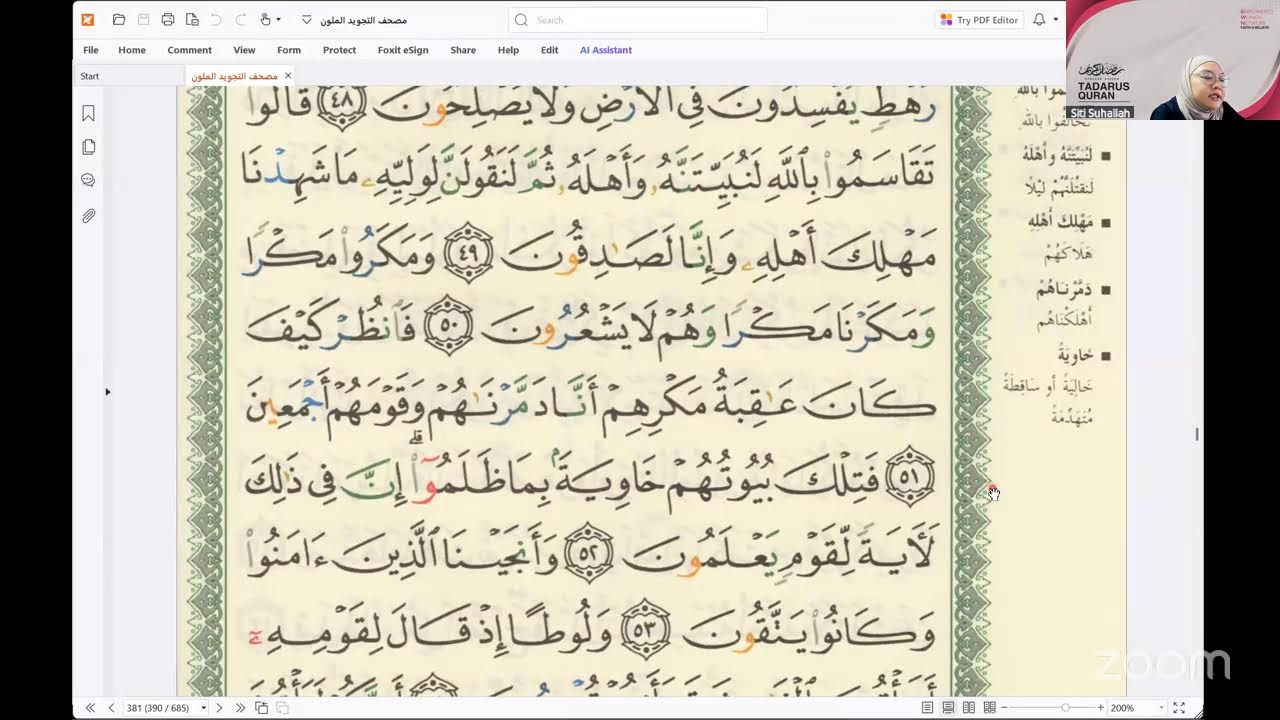Image resolution: width=1280 pixels, height=720 pixels.
Task: Open the page number dropdown showing 381
Action: tap(204, 708)
